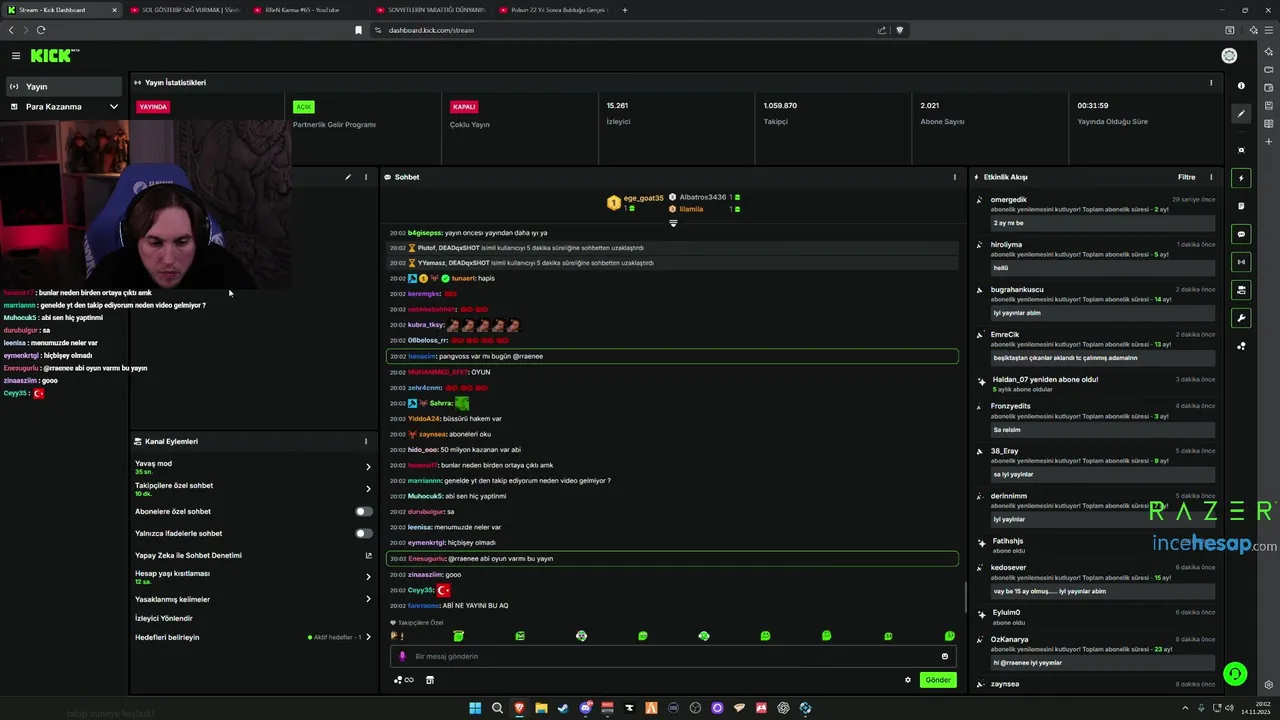Image resolution: width=1280 pixels, height=720 pixels.
Task: Click the pencil icon on stream preview panel
Action: click(x=348, y=177)
